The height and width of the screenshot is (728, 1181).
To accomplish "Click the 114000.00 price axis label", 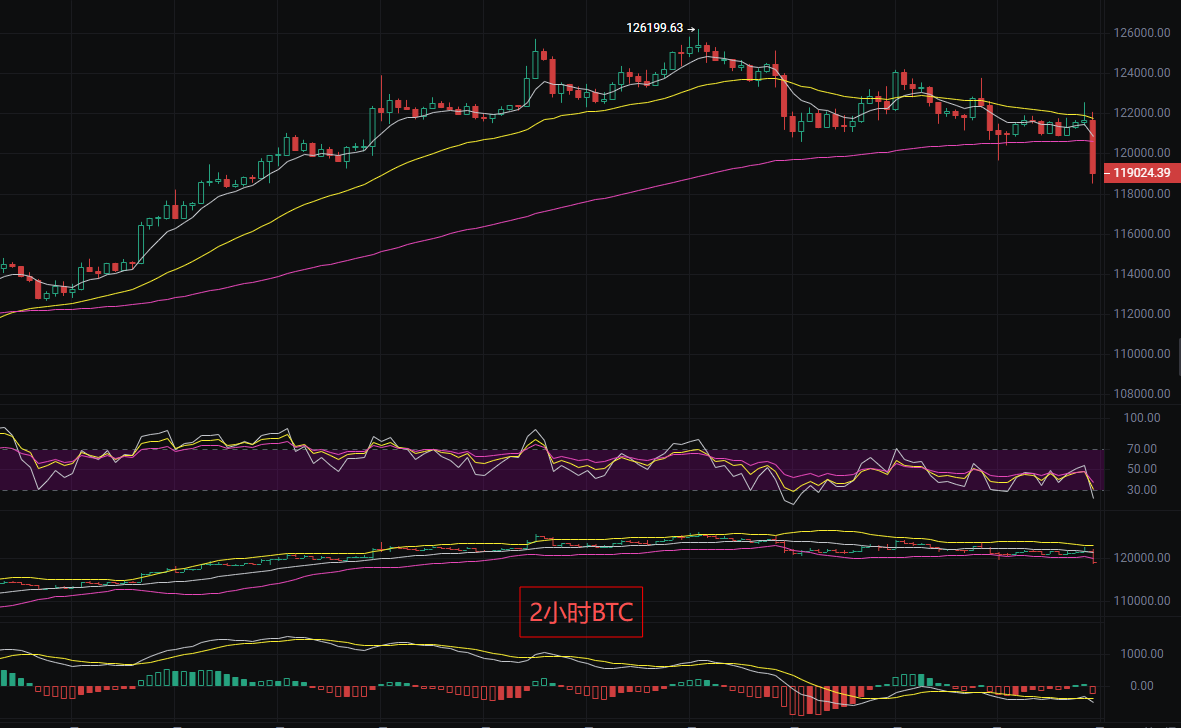I will pos(1142,274).
